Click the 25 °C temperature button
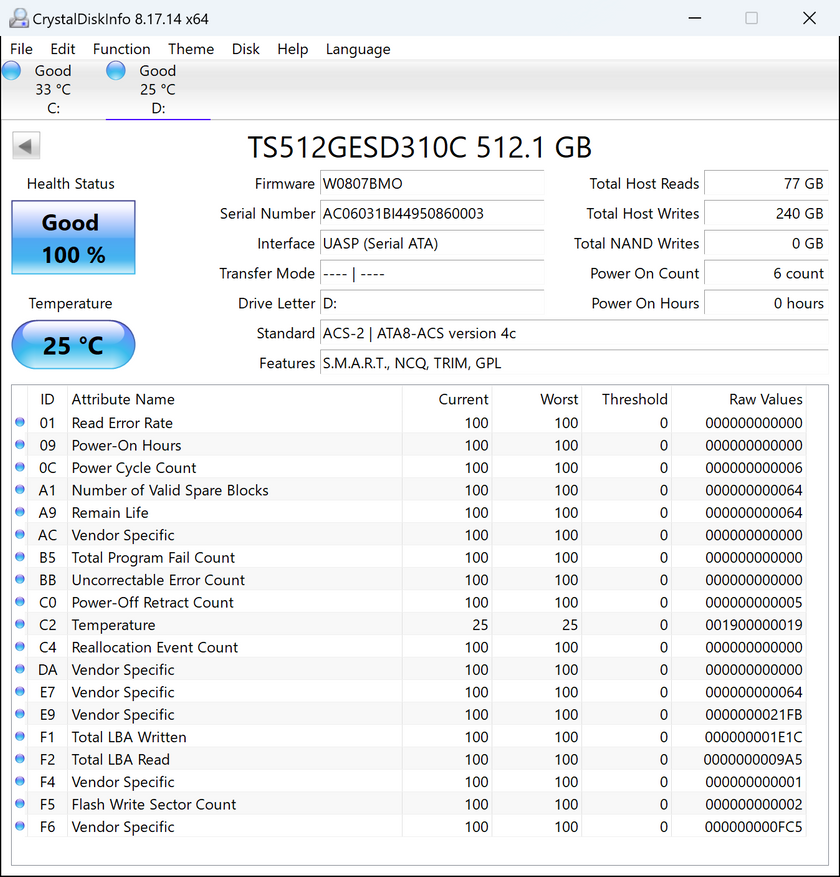This screenshot has height=877, width=840. [x=73, y=346]
